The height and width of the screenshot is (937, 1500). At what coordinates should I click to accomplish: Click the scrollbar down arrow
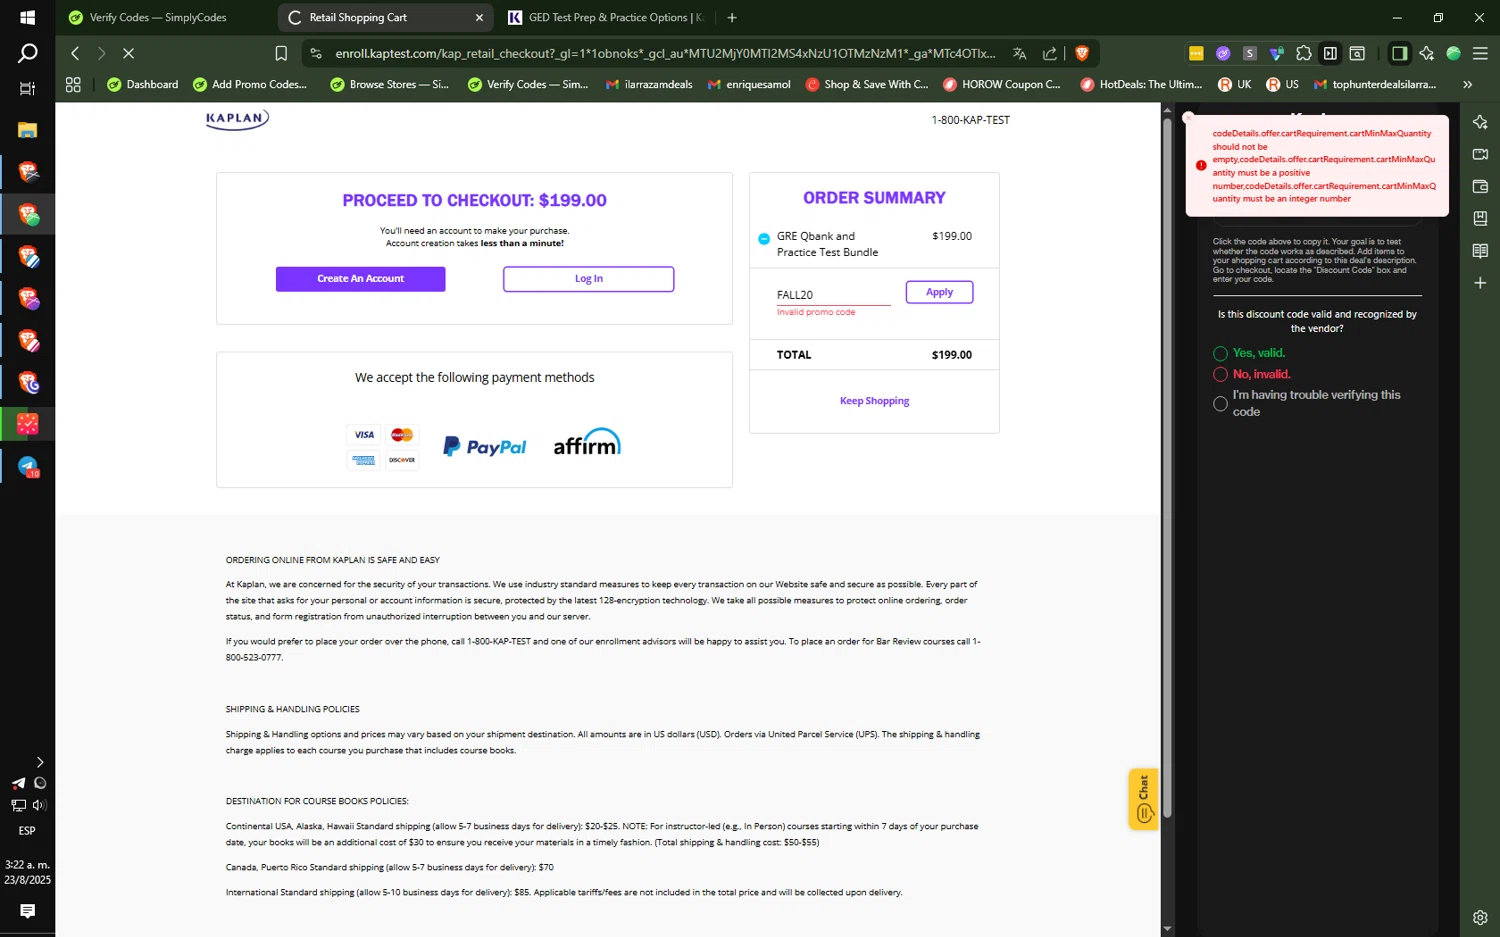coord(1166,929)
